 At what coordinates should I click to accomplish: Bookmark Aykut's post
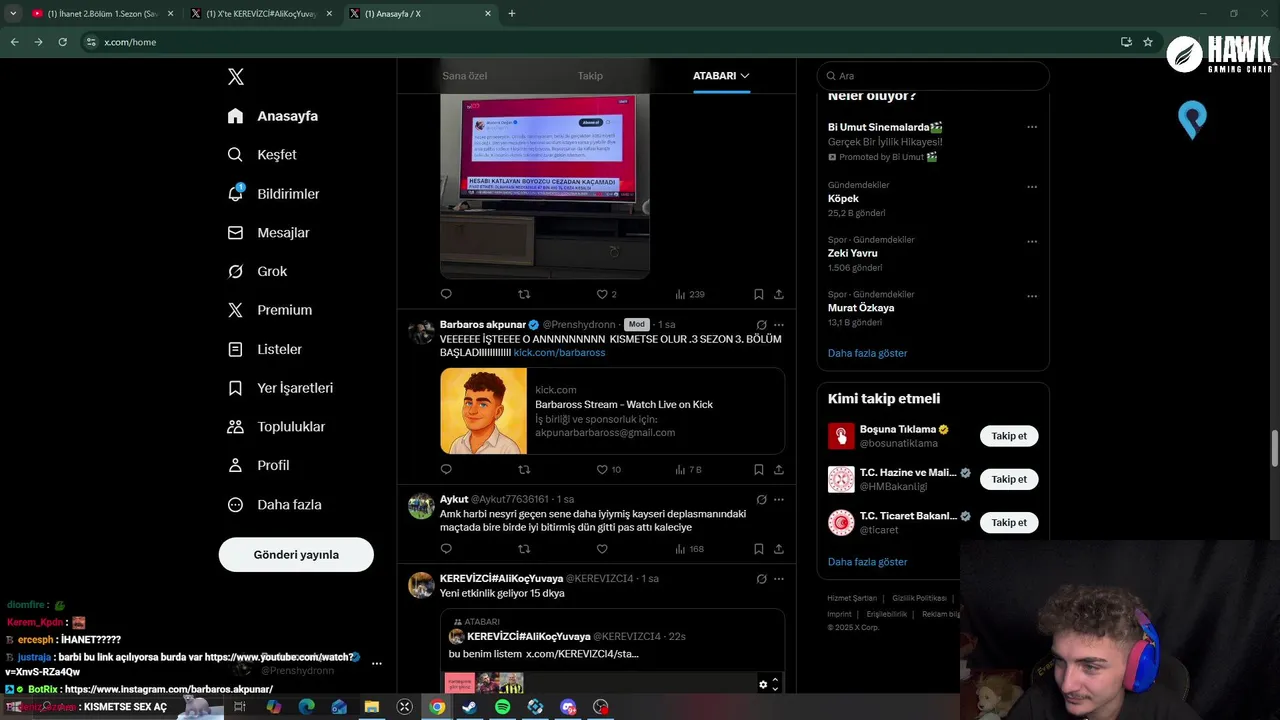(758, 548)
